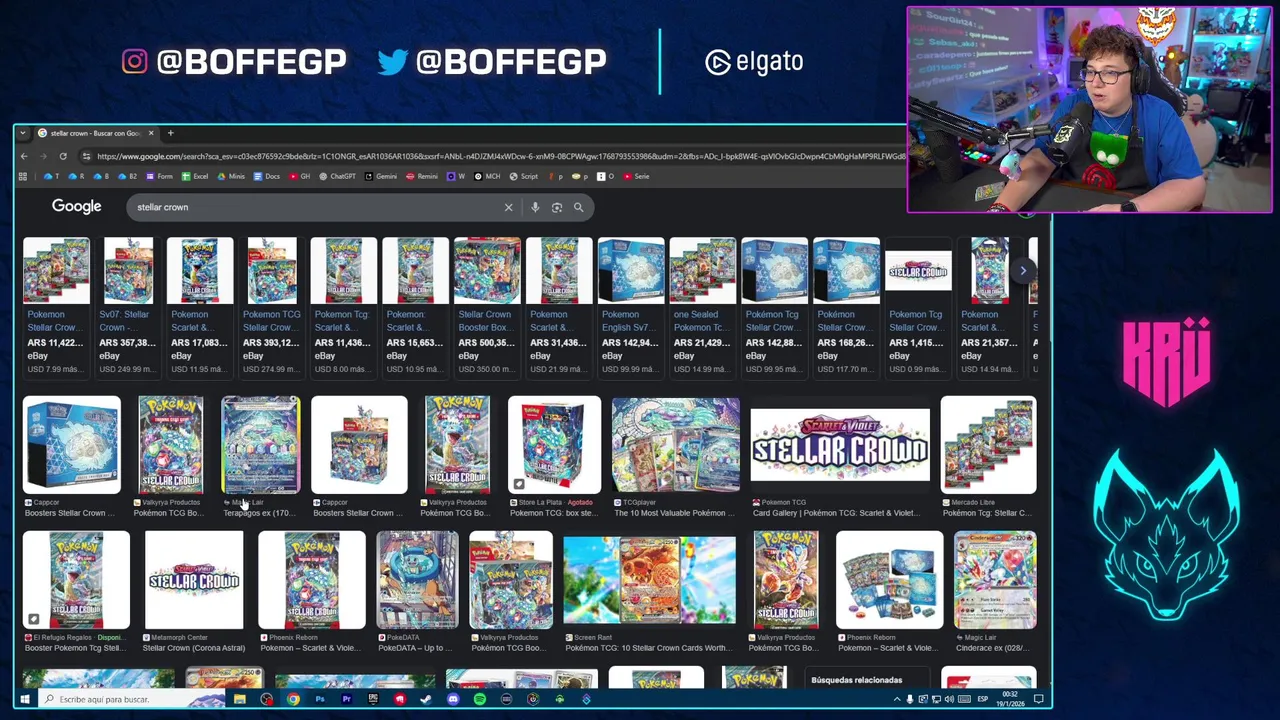This screenshot has height=720, width=1280.
Task: Open the Sv07: Stellar Crown shopping item
Action: pyautogui.click(x=128, y=306)
